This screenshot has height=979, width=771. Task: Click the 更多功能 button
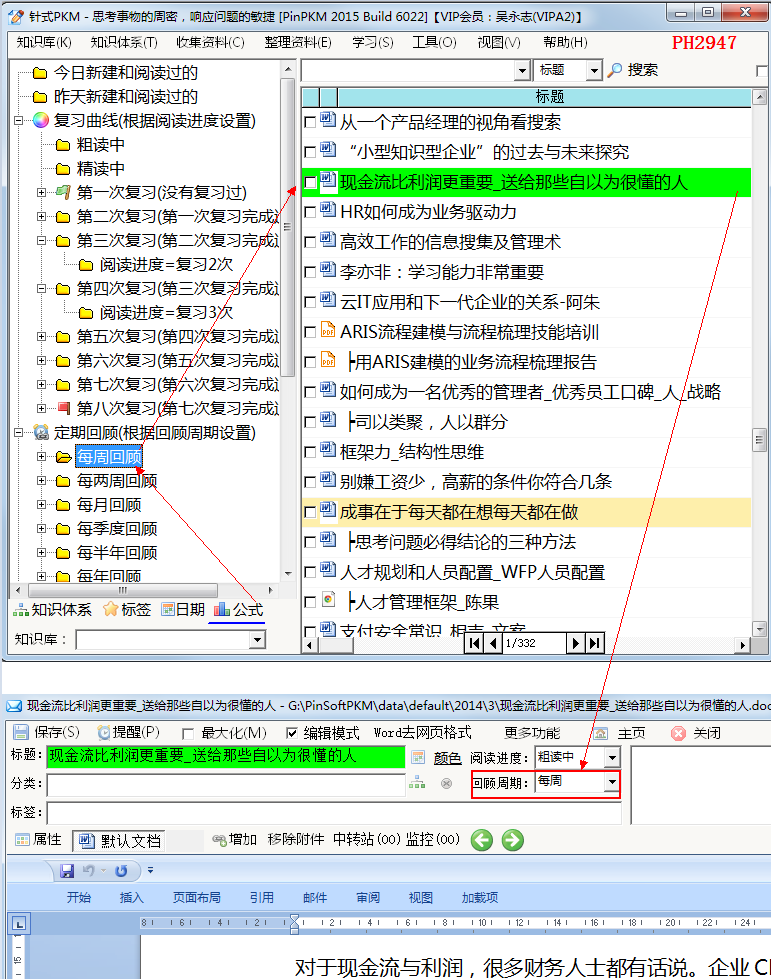532,733
